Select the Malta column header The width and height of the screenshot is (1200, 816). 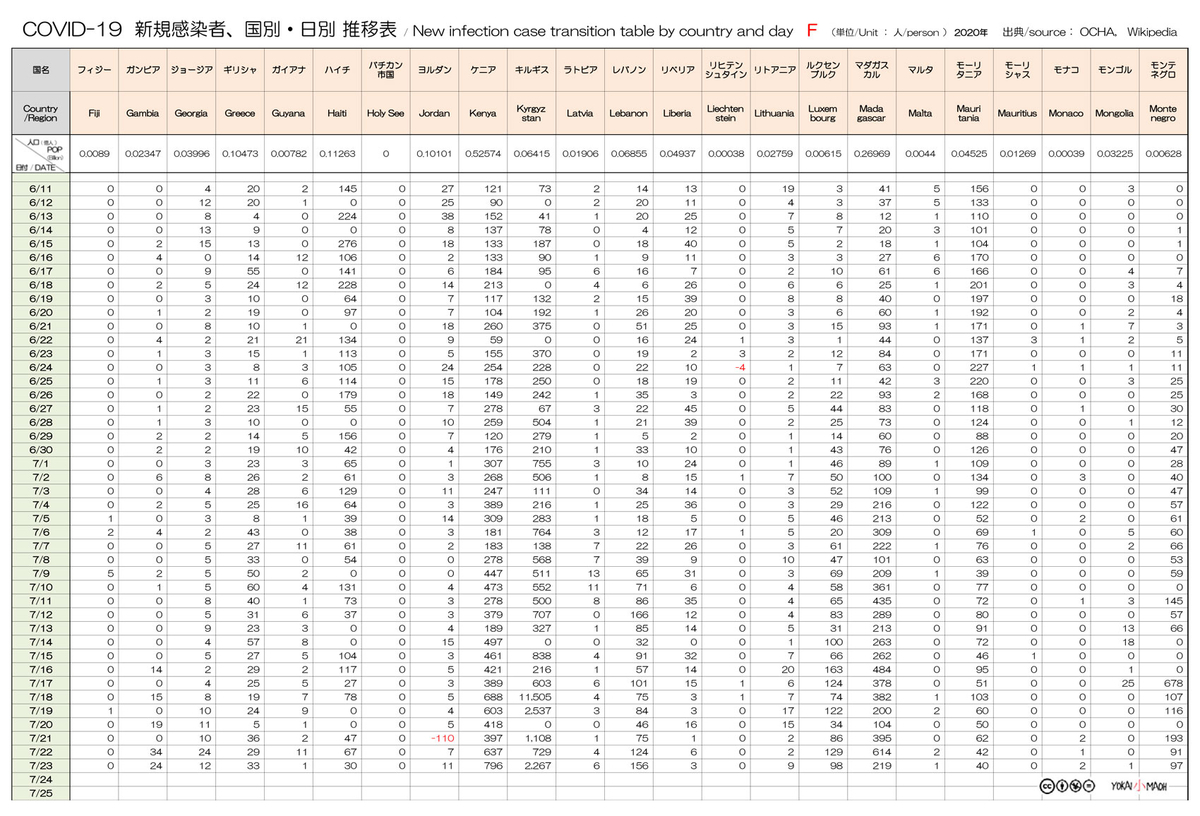pos(919,114)
